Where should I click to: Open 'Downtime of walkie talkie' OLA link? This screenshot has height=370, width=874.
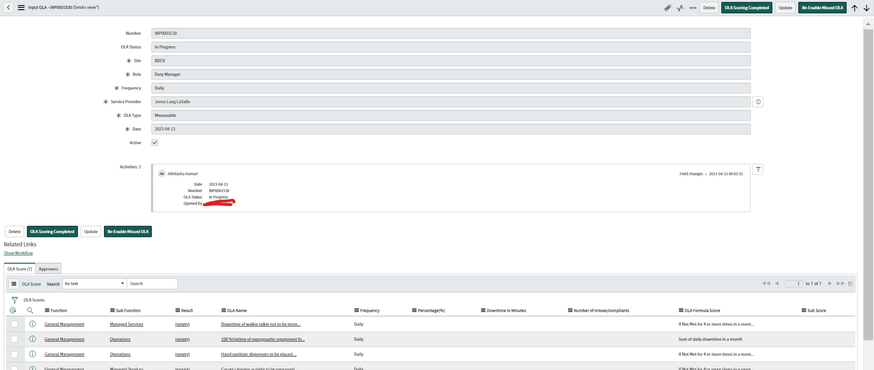click(261, 324)
